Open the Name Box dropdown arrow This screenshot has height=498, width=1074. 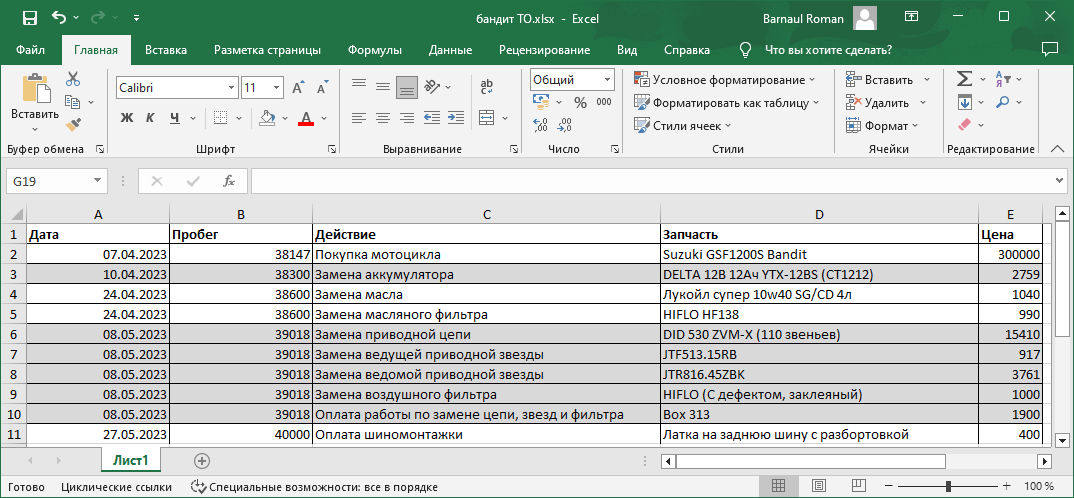98,181
